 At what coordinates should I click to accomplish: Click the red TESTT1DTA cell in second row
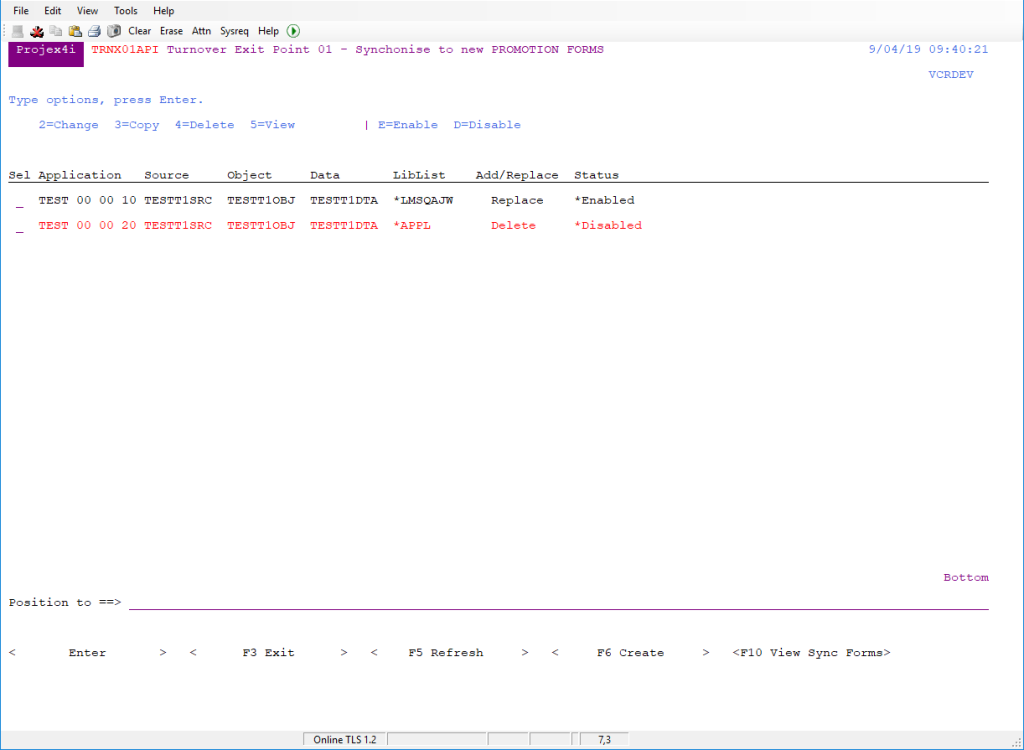pyautogui.click(x=344, y=225)
